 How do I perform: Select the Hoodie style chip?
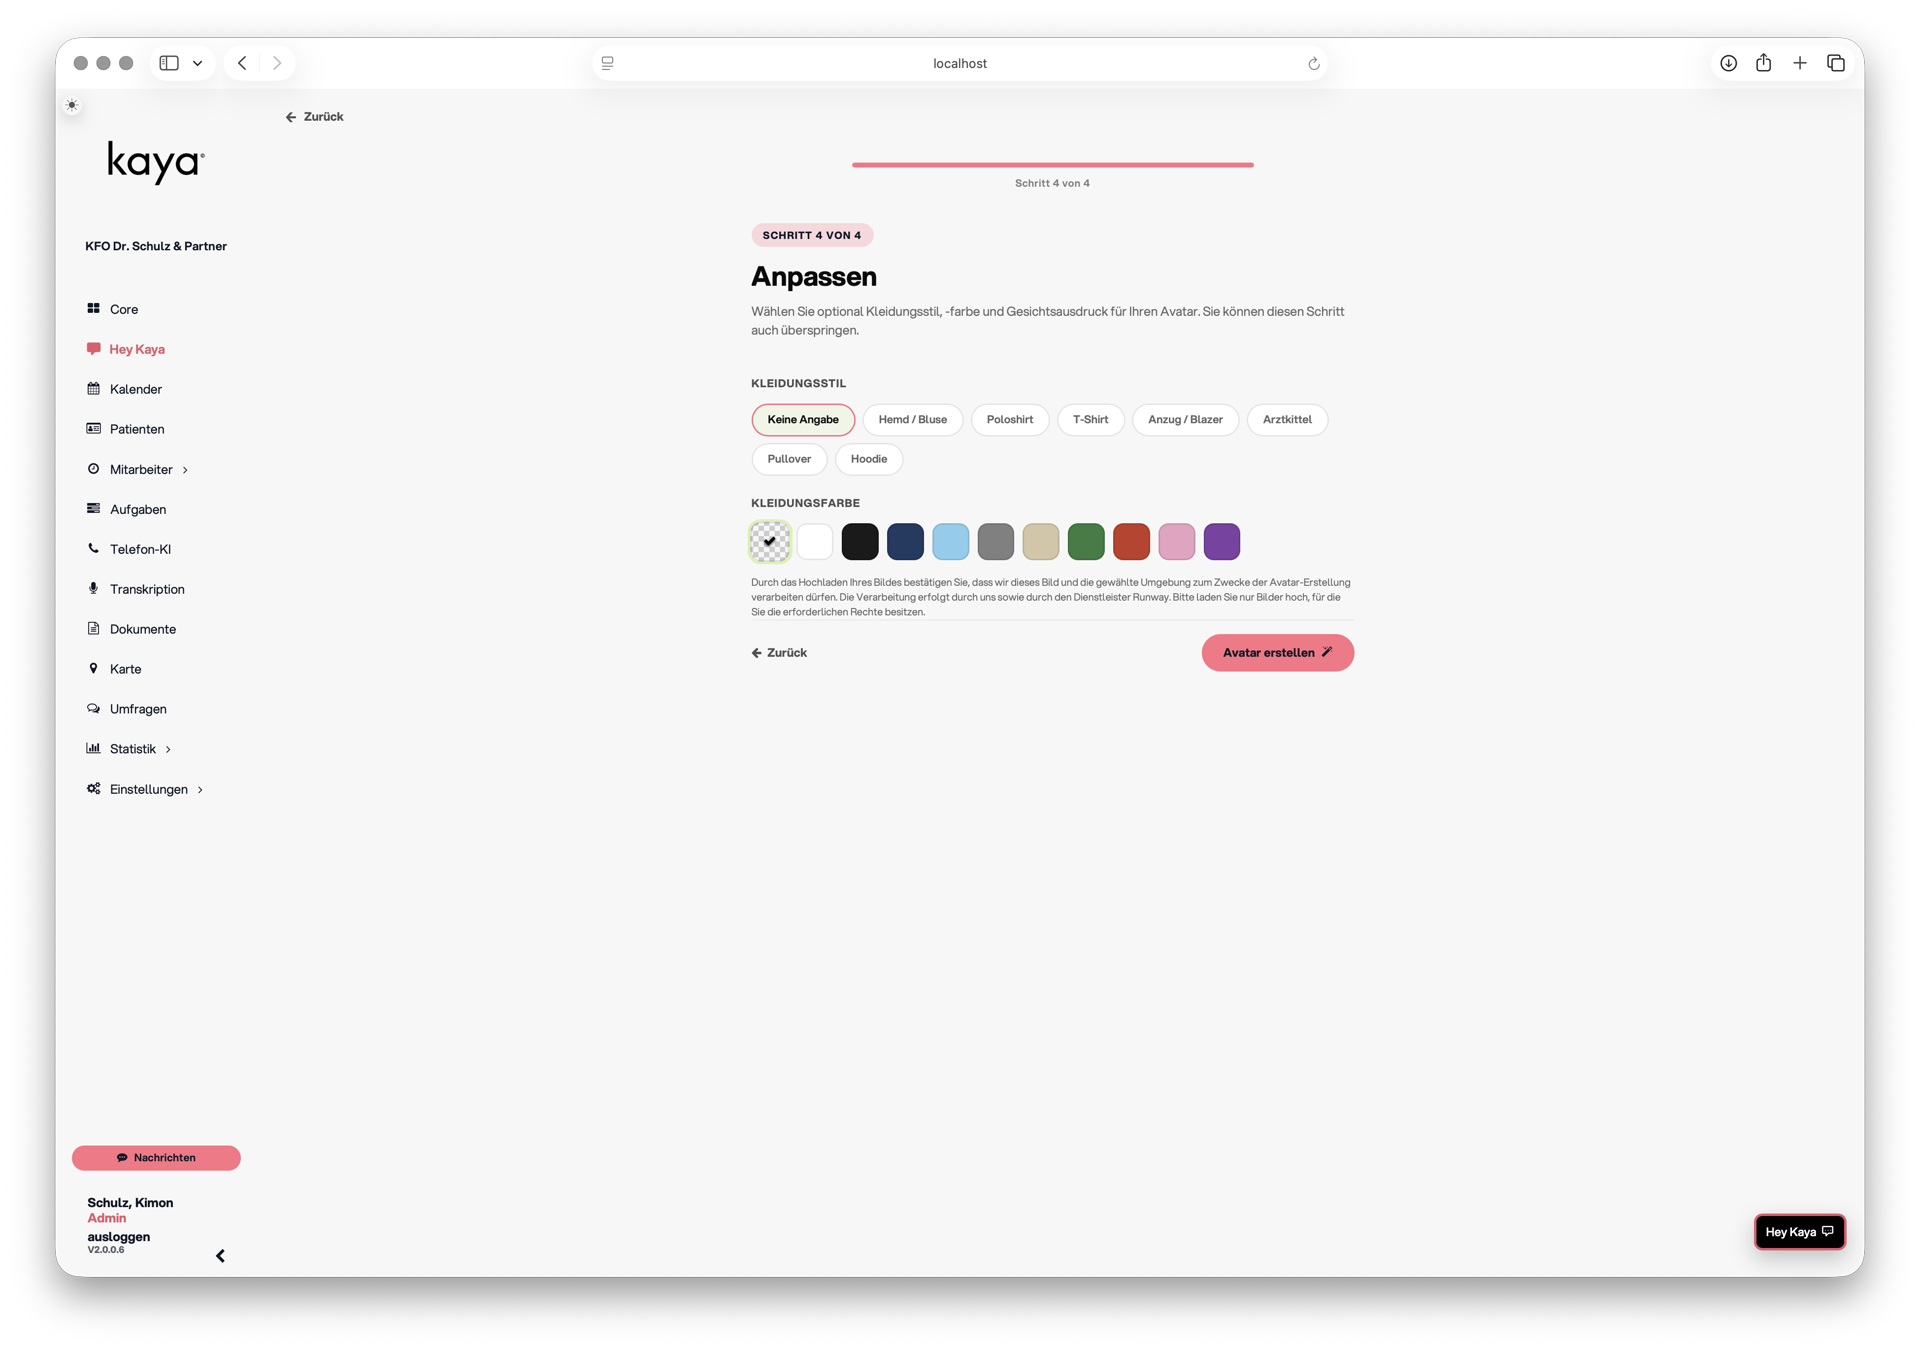[x=868, y=459]
